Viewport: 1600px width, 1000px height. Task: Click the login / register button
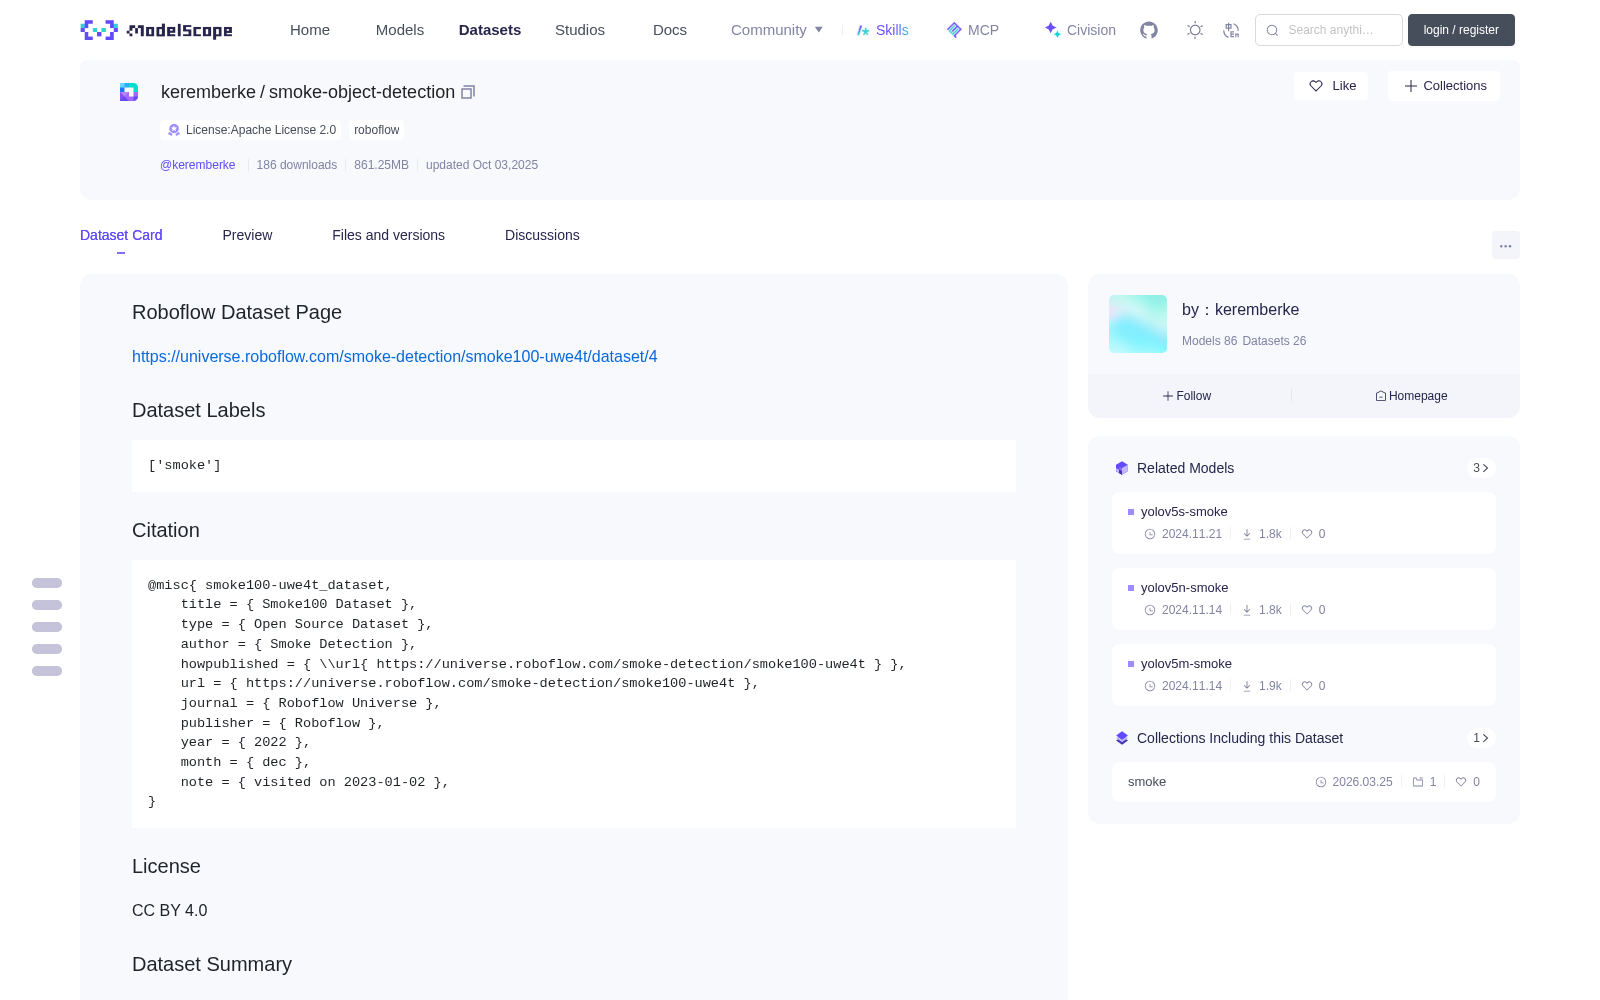pos(1461,30)
